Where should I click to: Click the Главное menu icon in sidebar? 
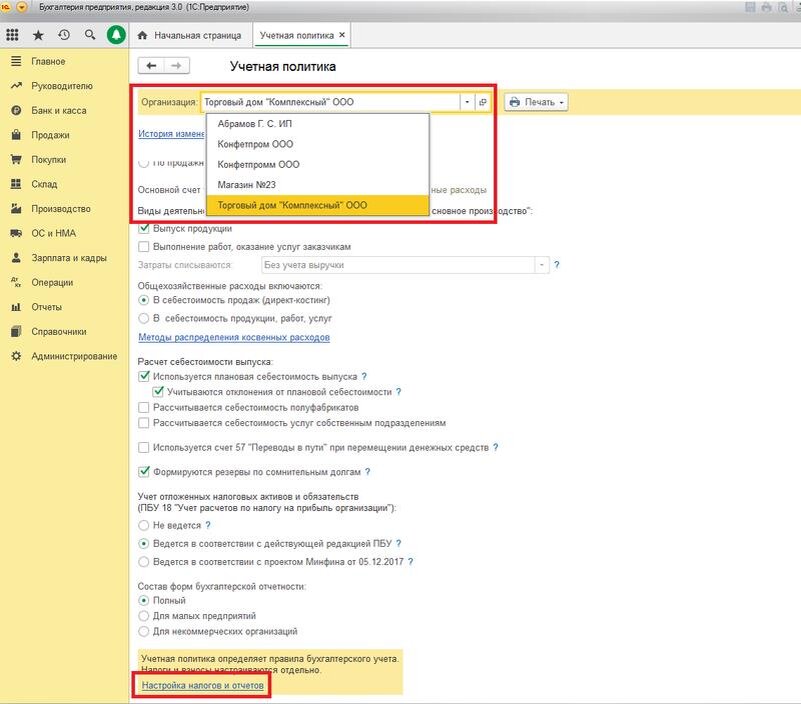16,61
